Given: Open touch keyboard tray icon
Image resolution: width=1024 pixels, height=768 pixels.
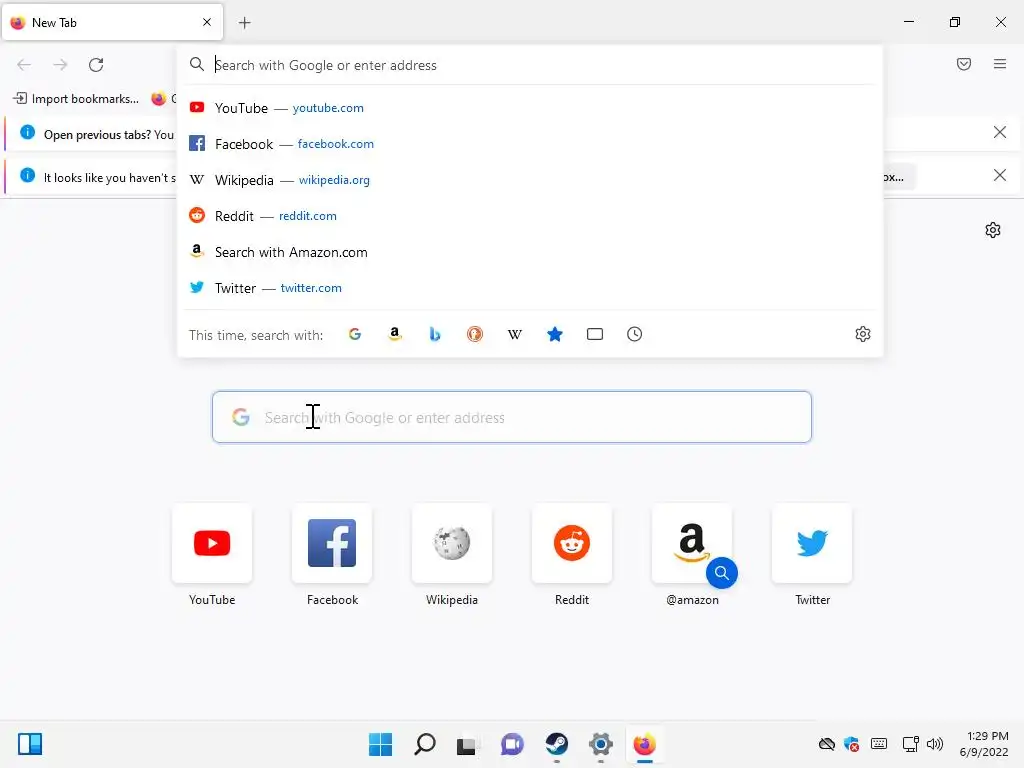Looking at the screenshot, I should (x=879, y=744).
